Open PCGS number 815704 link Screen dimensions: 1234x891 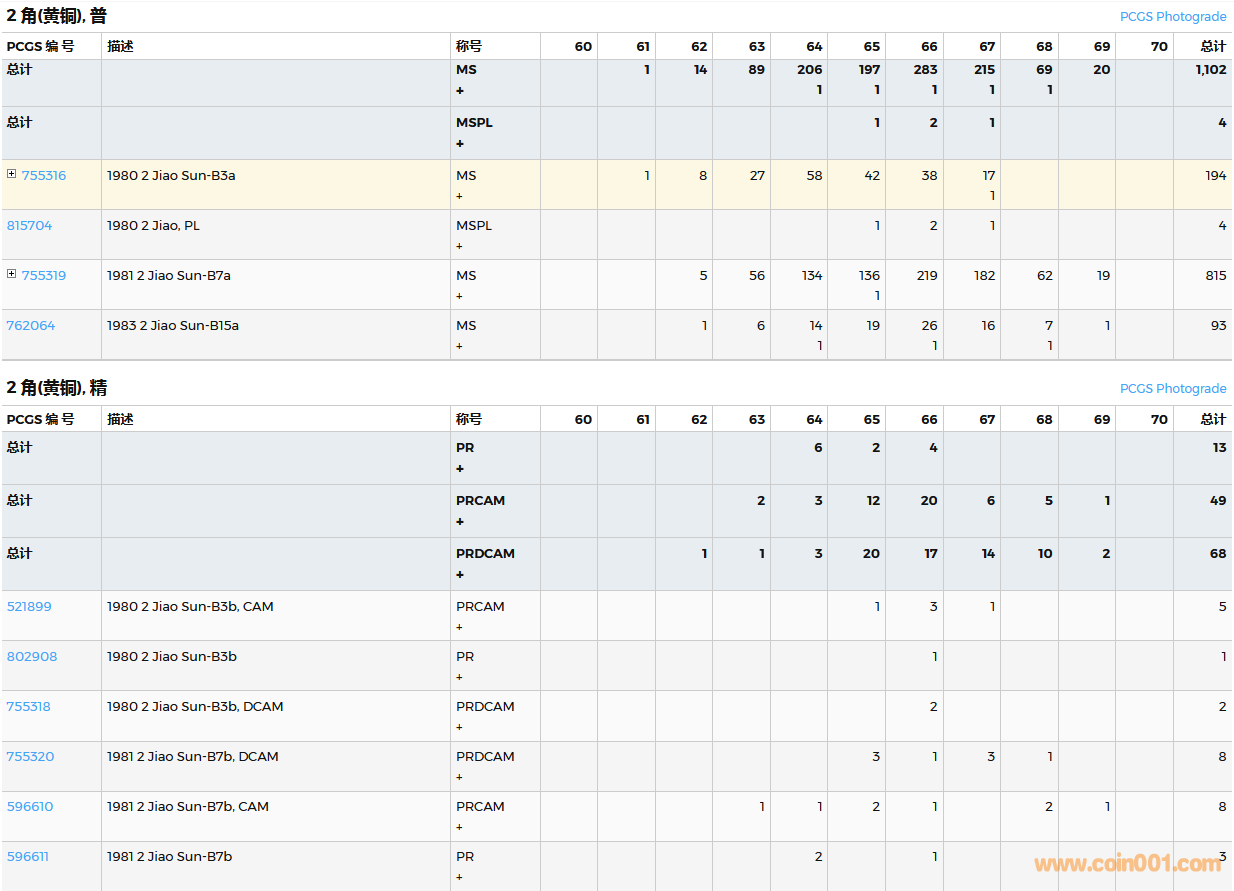[29, 226]
